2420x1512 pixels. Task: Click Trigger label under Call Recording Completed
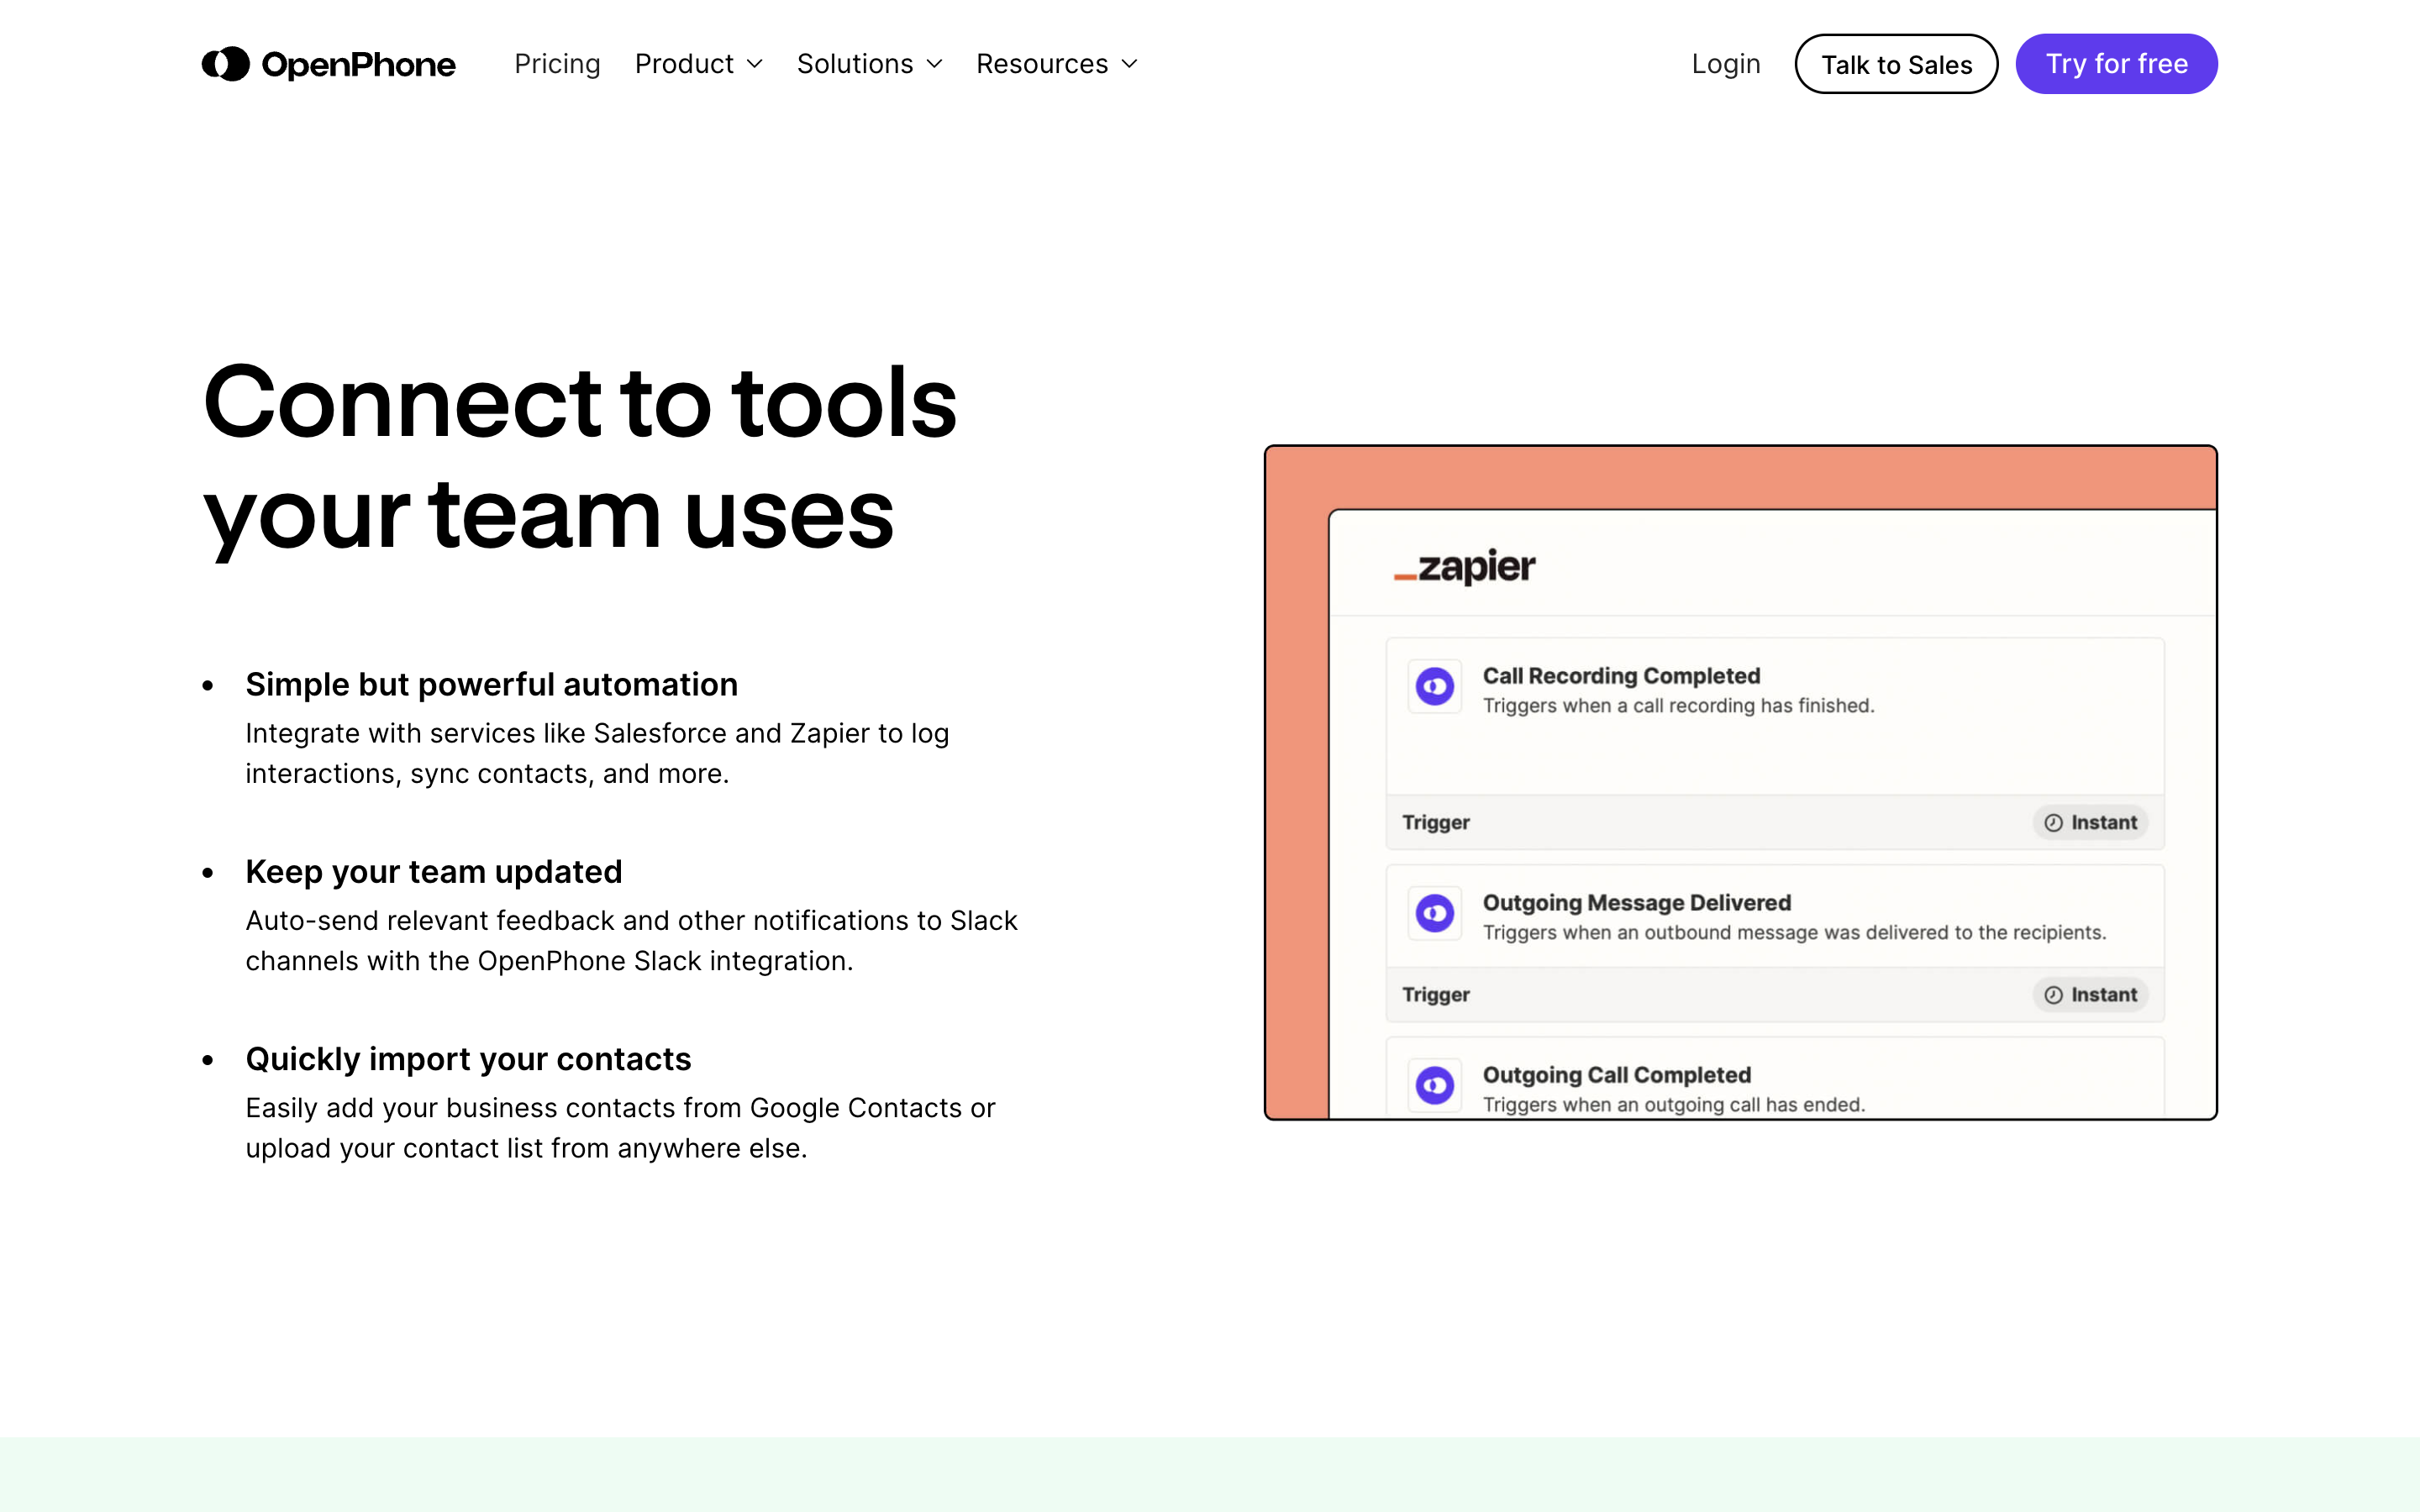[1436, 822]
